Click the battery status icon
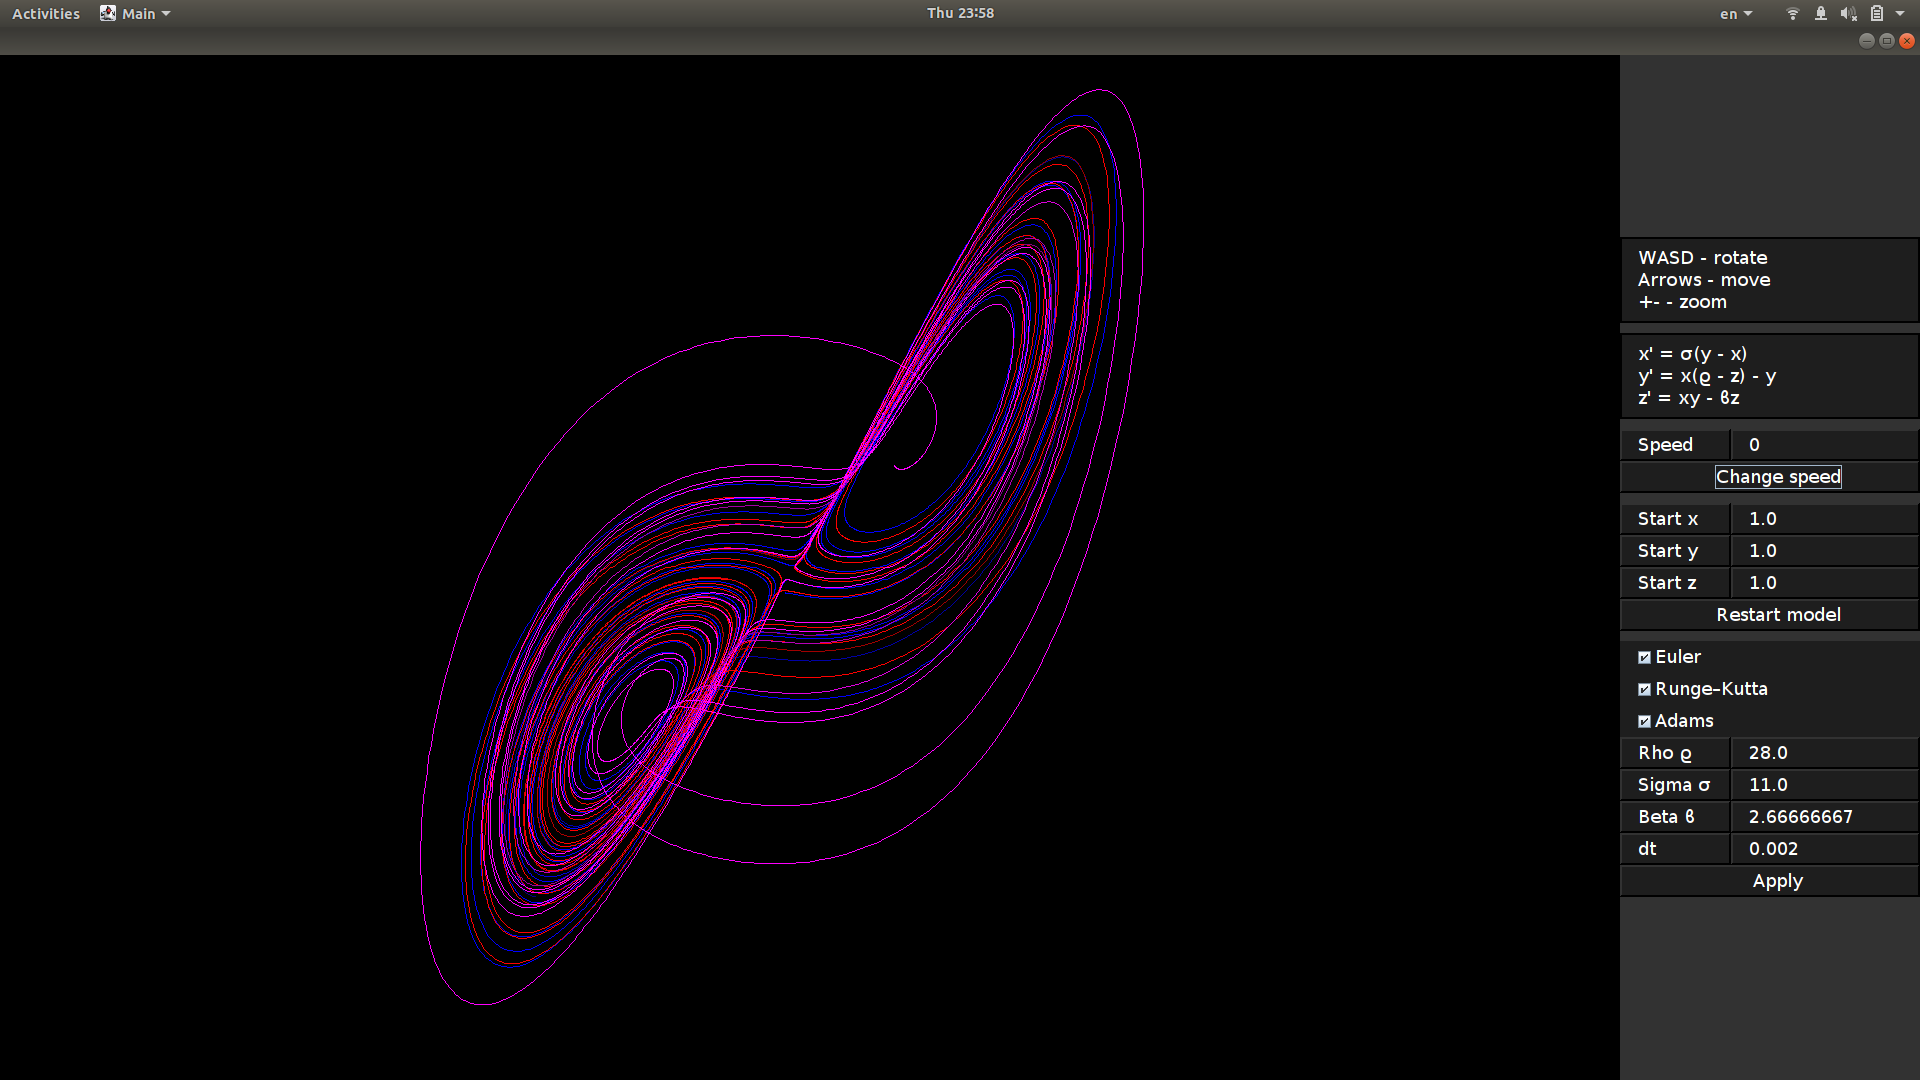Image resolution: width=1920 pixels, height=1080 pixels. tap(1877, 14)
